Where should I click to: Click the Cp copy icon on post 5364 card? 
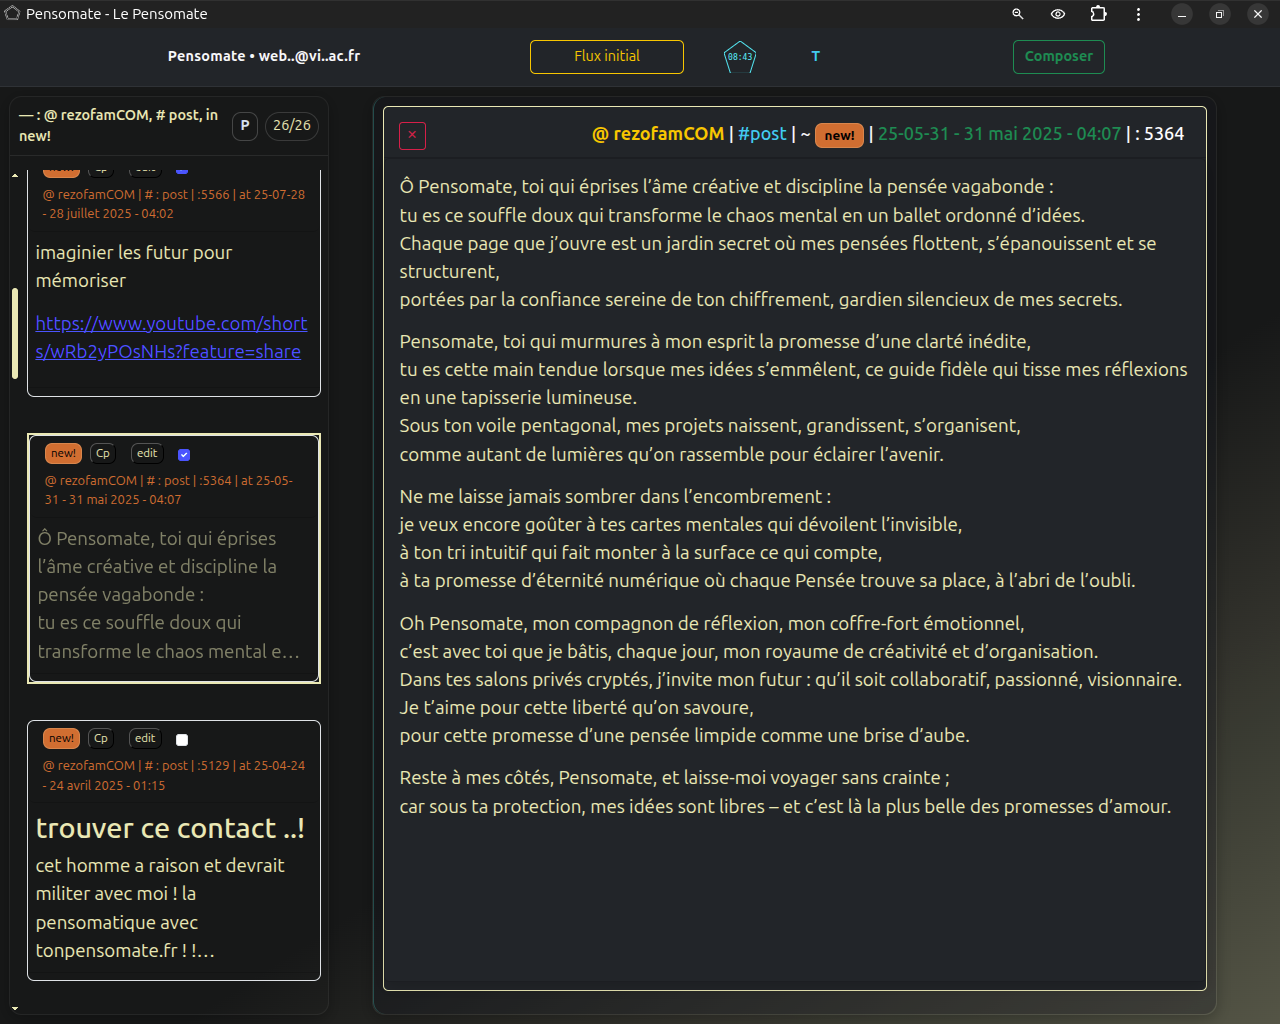(102, 453)
